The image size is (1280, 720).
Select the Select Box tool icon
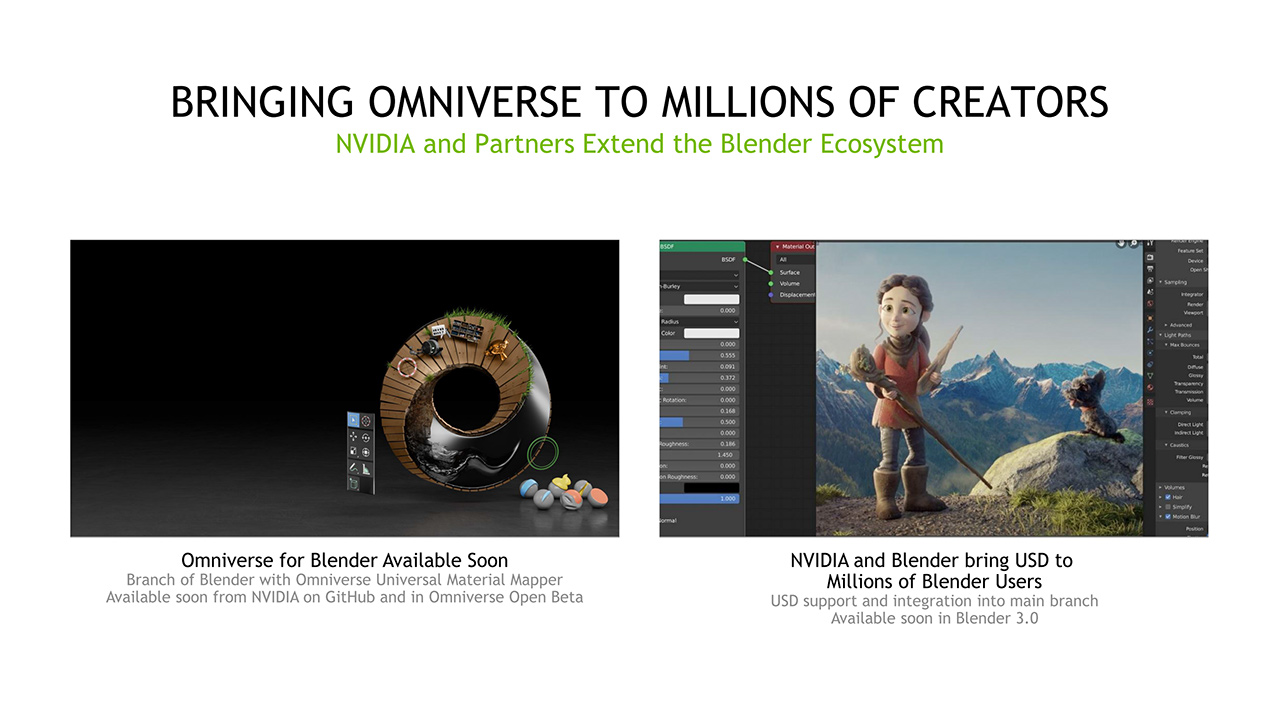pos(353,420)
